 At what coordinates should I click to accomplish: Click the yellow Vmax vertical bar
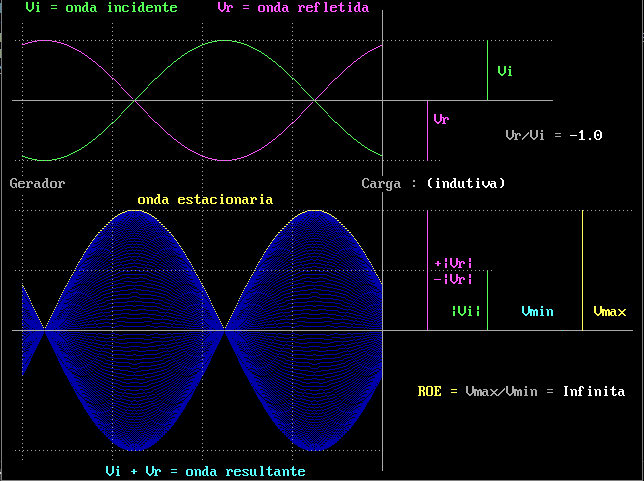[582, 270]
